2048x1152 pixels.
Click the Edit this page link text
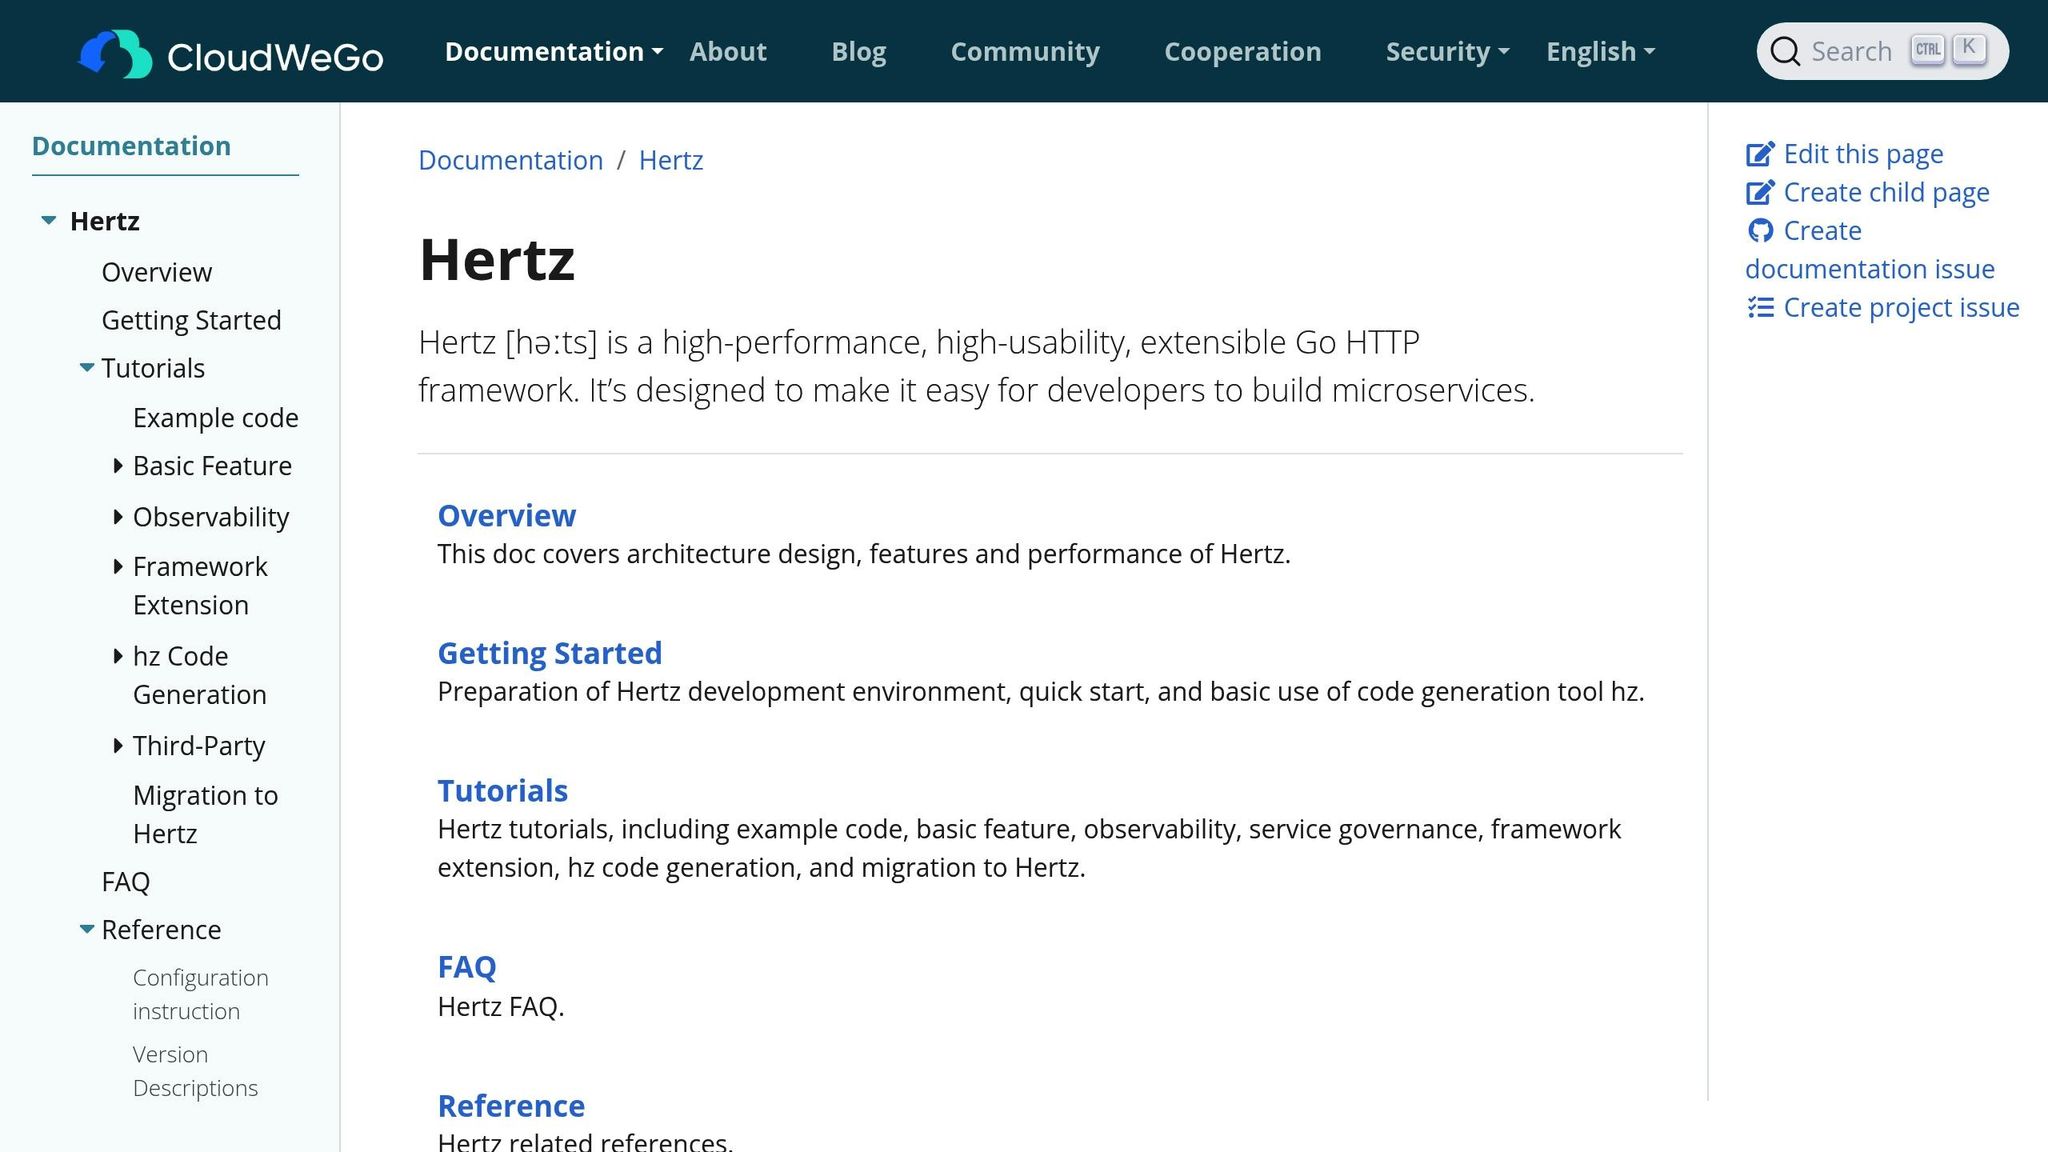(x=1863, y=154)
